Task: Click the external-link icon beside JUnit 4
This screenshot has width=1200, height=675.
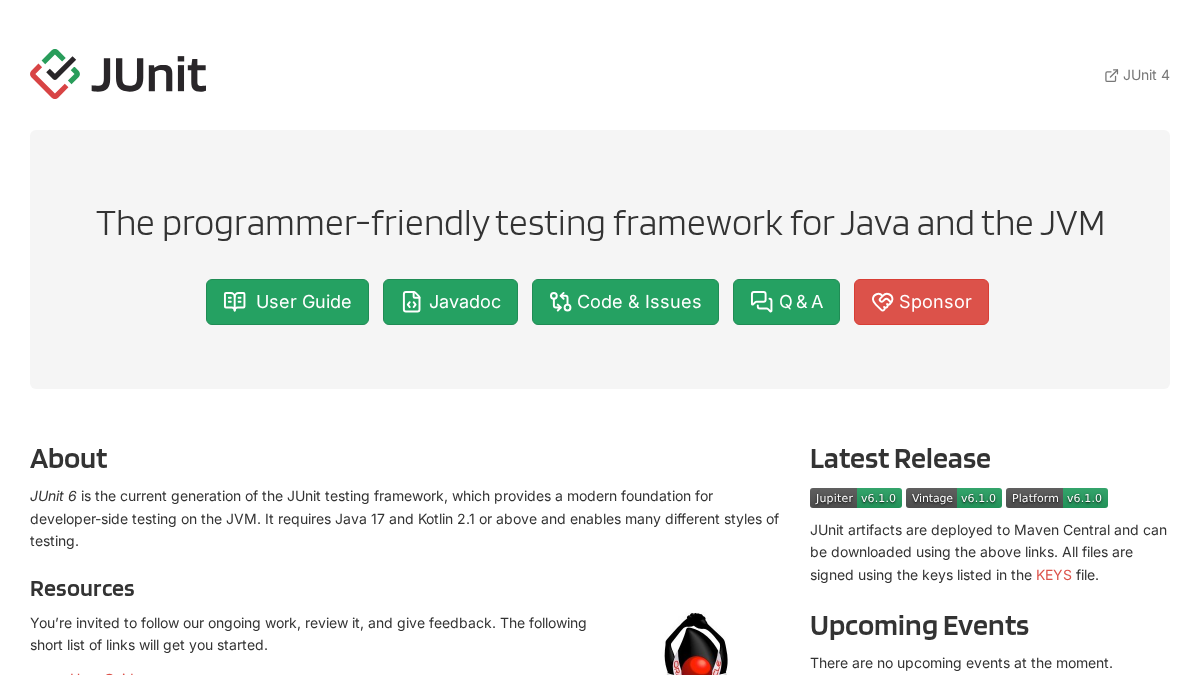Action: (1111, 75)
